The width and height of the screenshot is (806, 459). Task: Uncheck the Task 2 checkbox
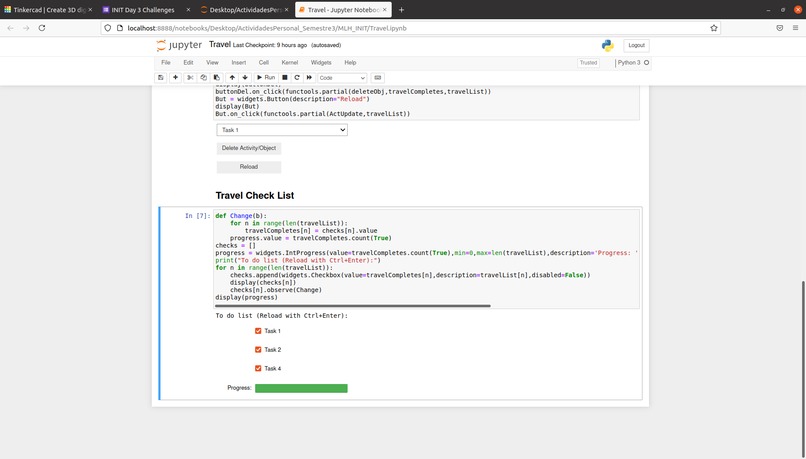258,350
